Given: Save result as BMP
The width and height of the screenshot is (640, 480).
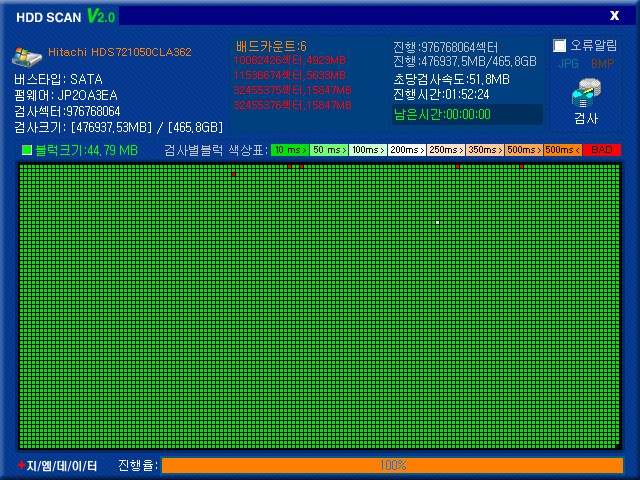Looking at the screenshot, I should (x=602, y=63).
